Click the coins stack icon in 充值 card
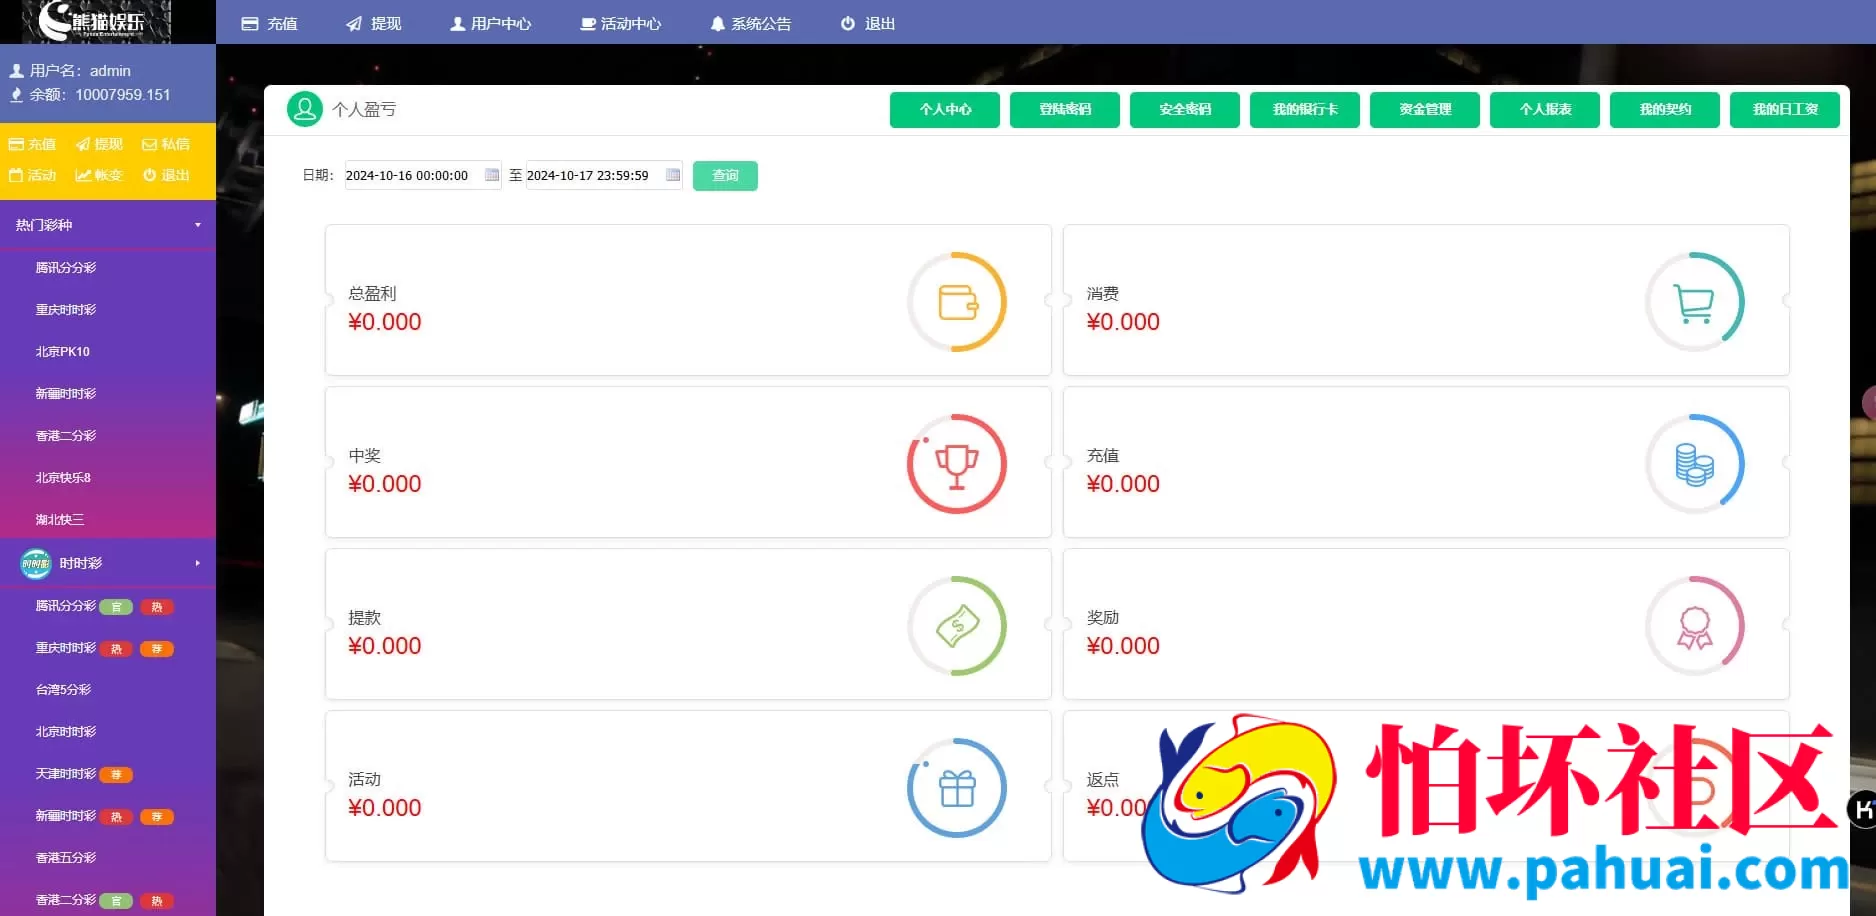The height and width of the screenshot is (916, 1876). tap(1694, 464)
